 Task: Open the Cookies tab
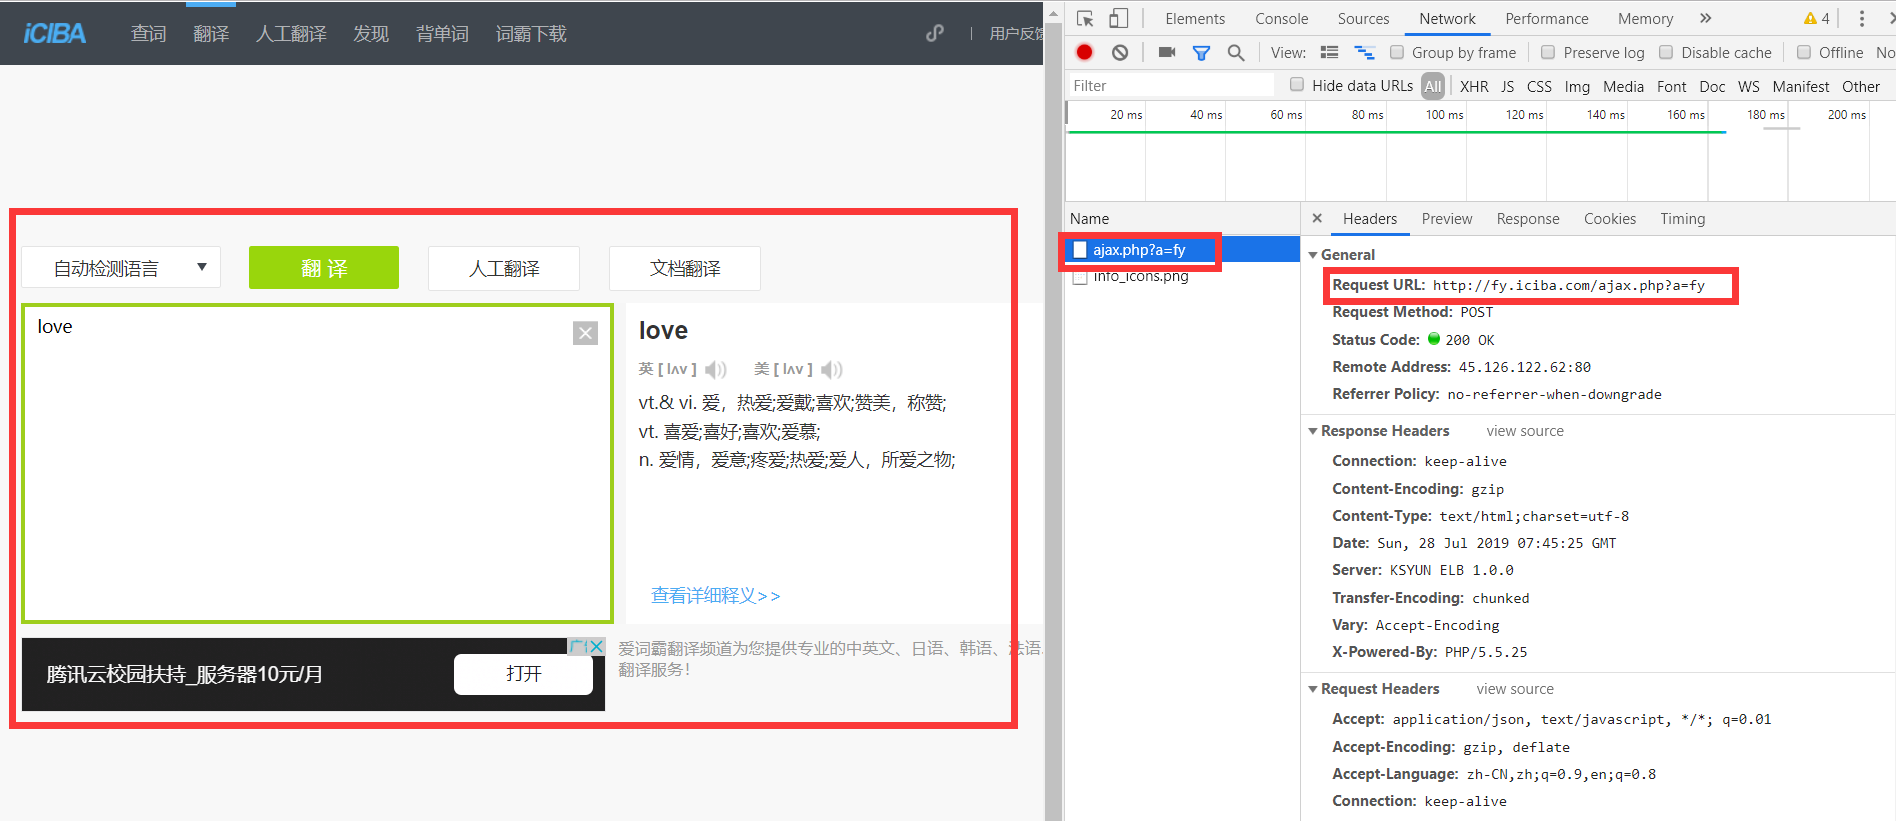[x=1610, y=218]
